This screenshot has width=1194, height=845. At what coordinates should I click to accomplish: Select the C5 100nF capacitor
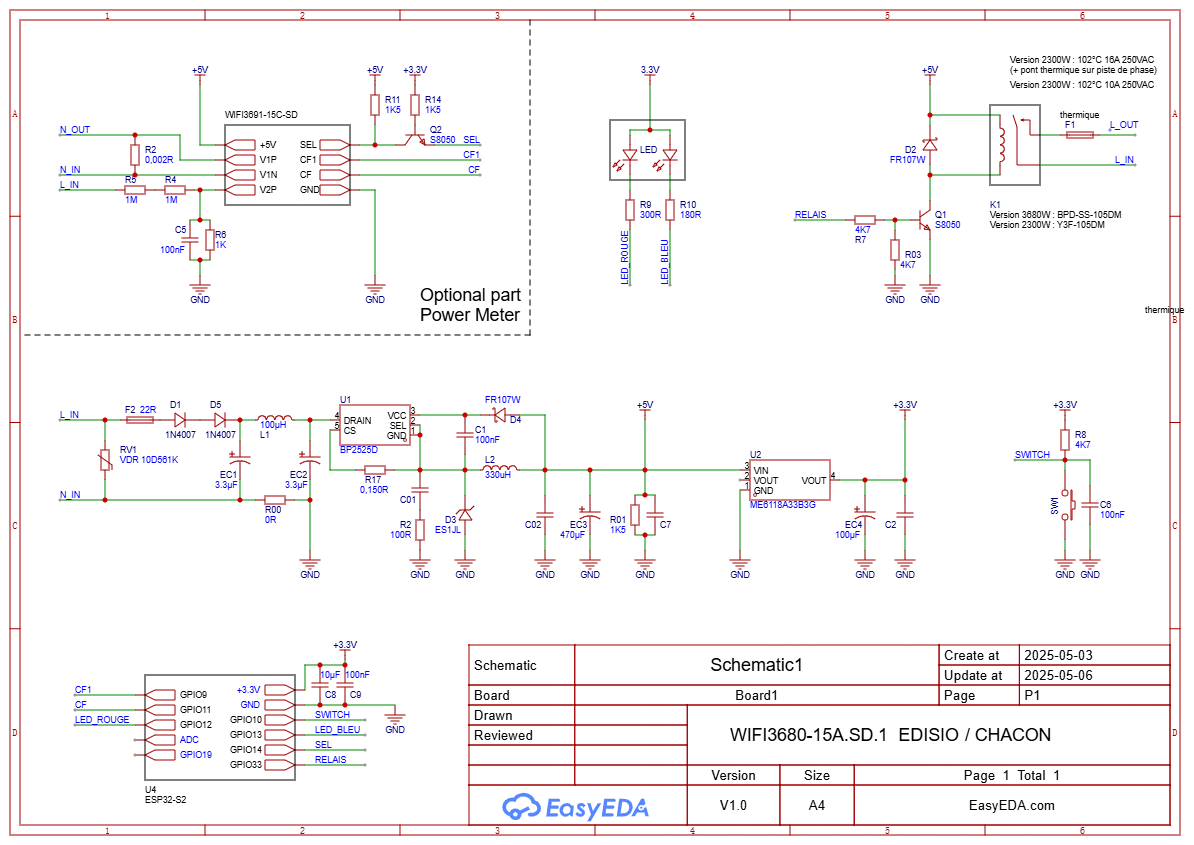click(190, 240)
